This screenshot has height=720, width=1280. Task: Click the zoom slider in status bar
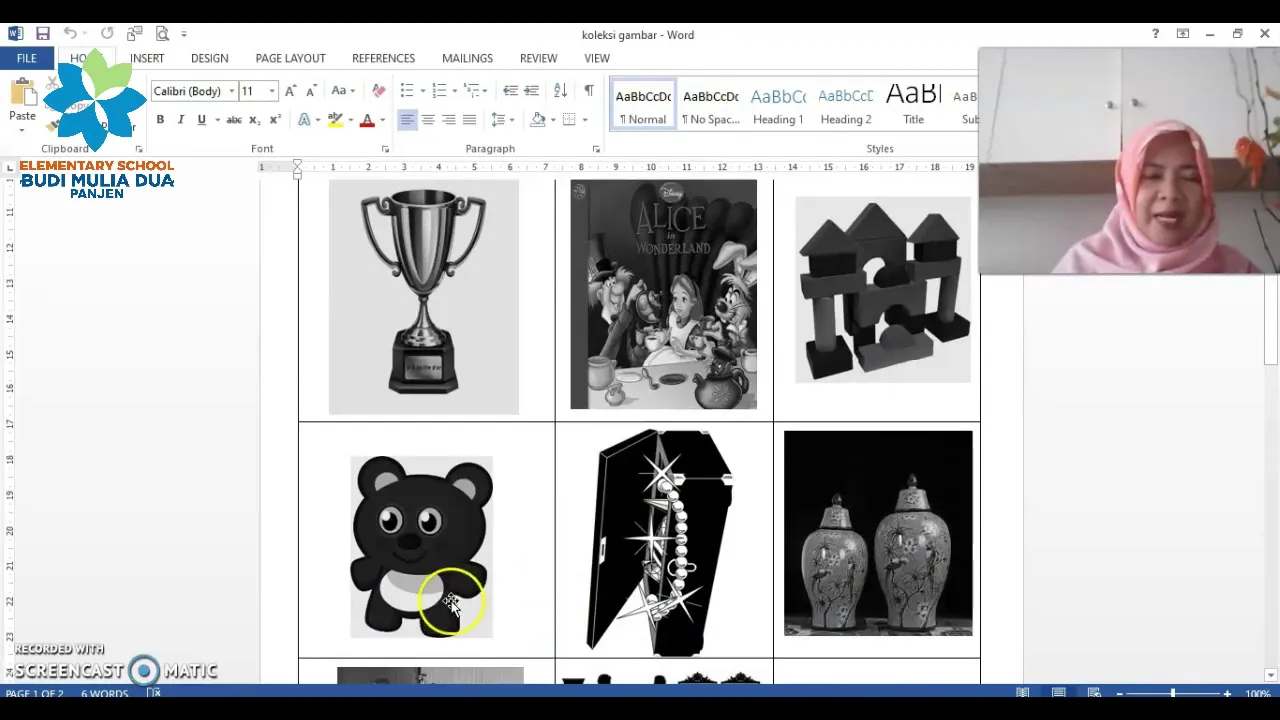pos(1173,693)
